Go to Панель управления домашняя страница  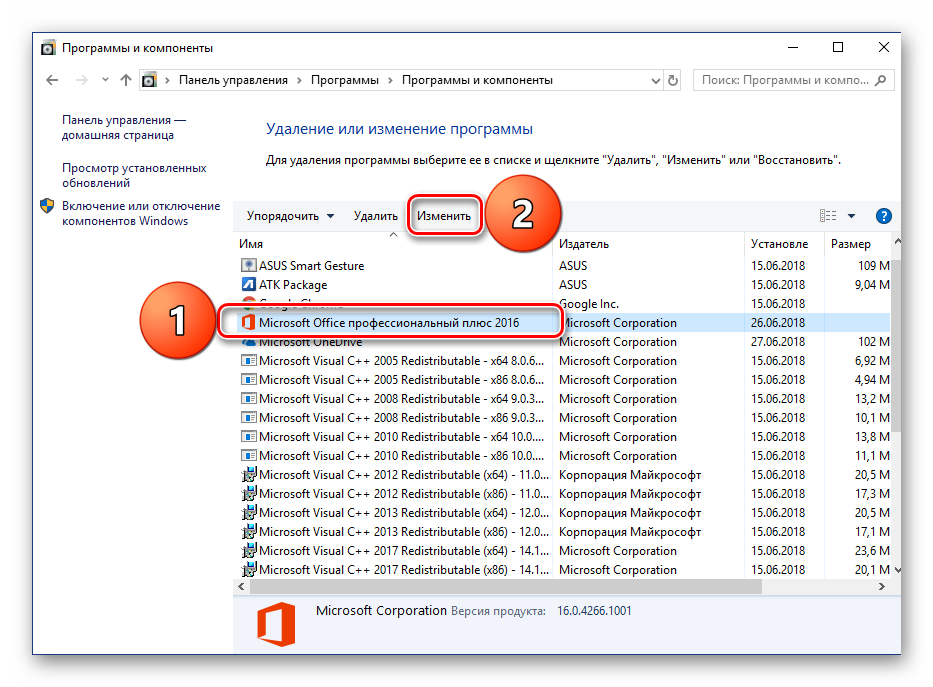click(x=123, y=127)
